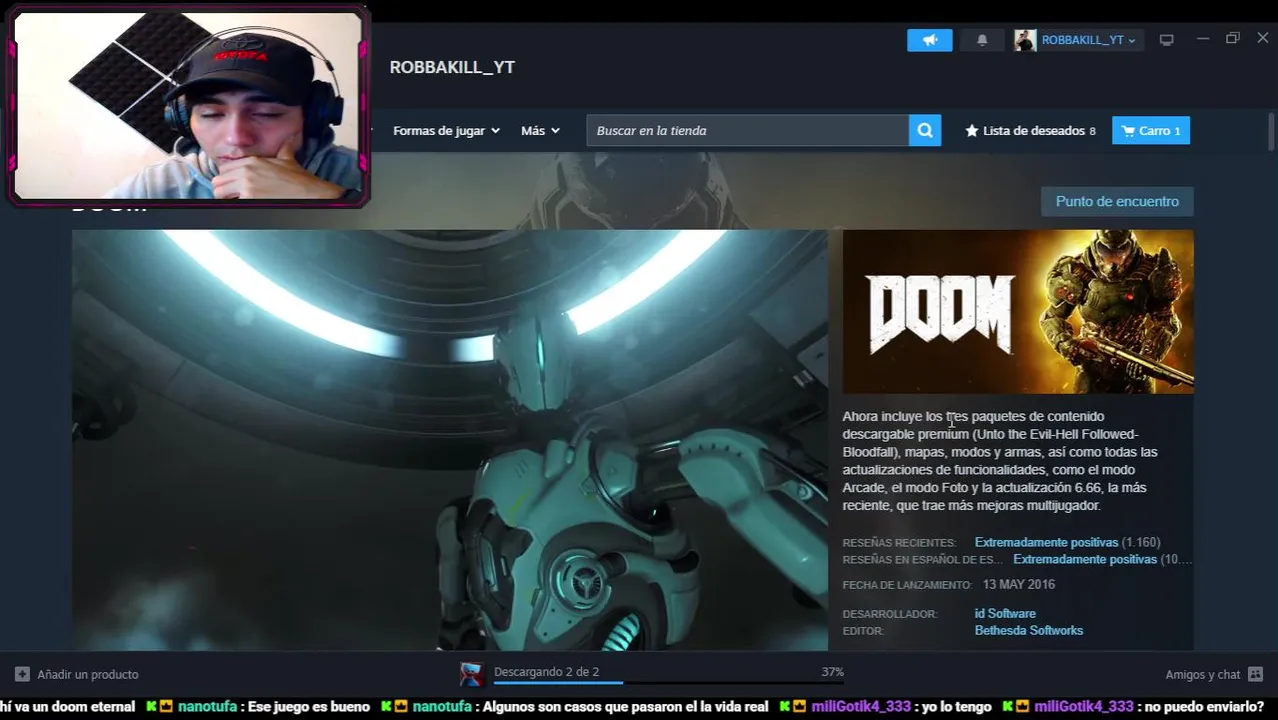This screenshot has width=1278, height=720.
Task: Open id Software developer link
Action: coord(1005,613)
